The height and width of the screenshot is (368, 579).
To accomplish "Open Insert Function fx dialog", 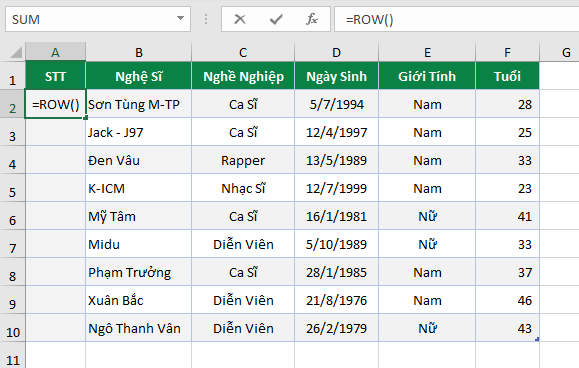I will pyautogui.click(x=312, y=19).
